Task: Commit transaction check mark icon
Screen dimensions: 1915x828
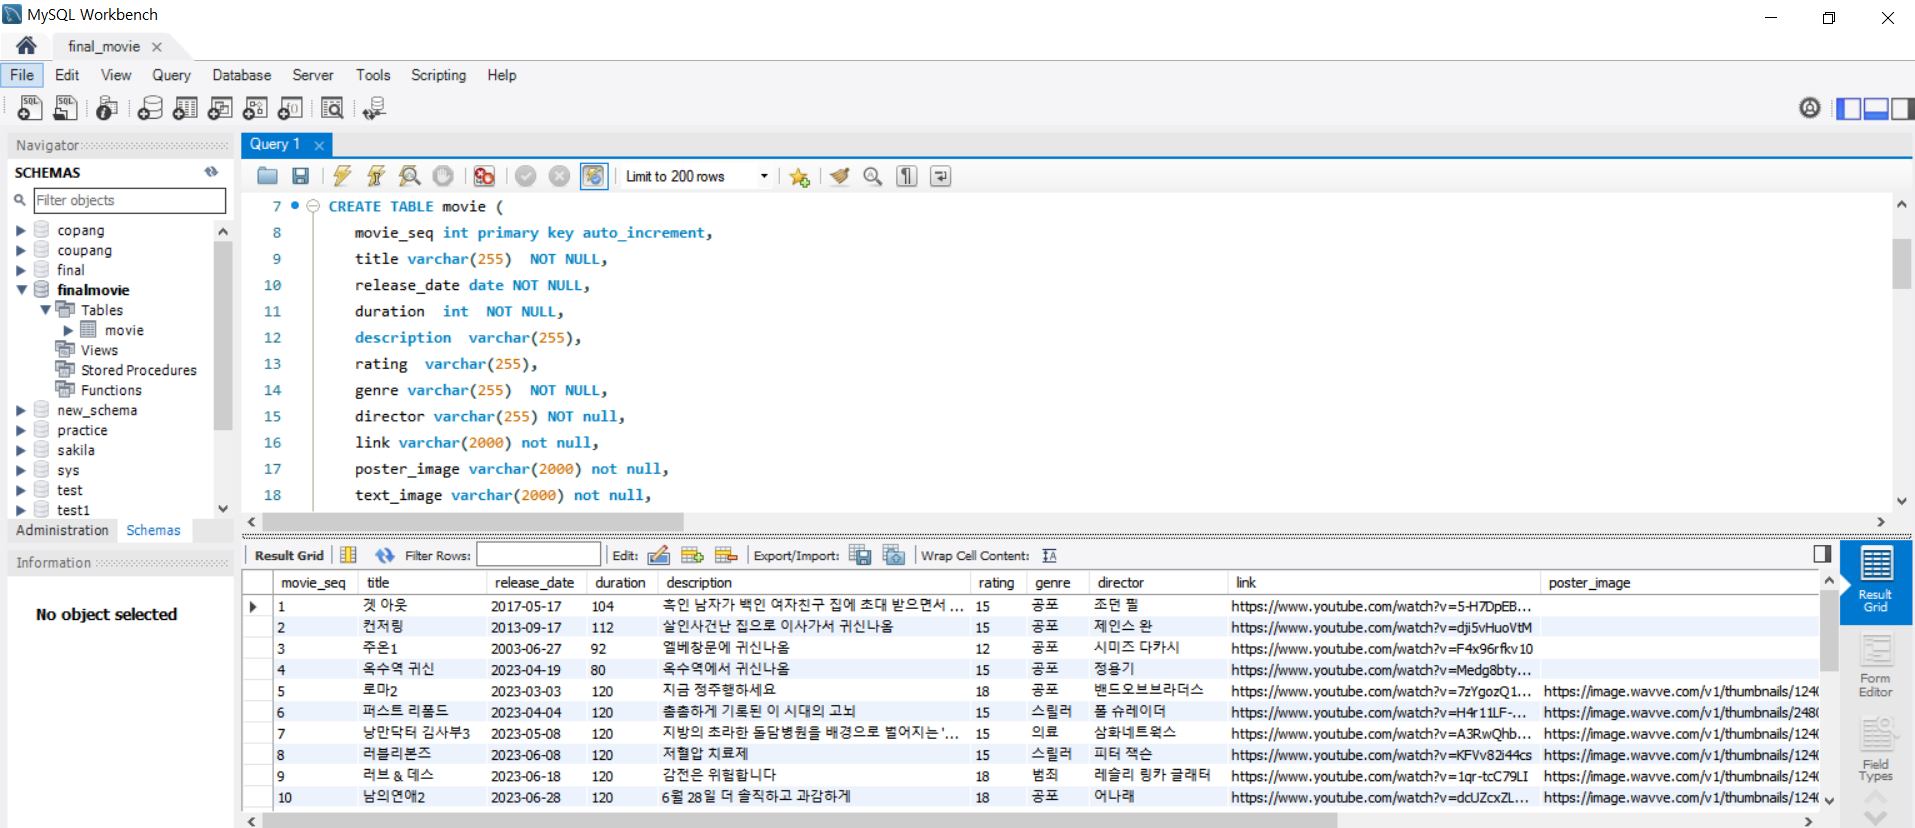Action: point(526,176)
